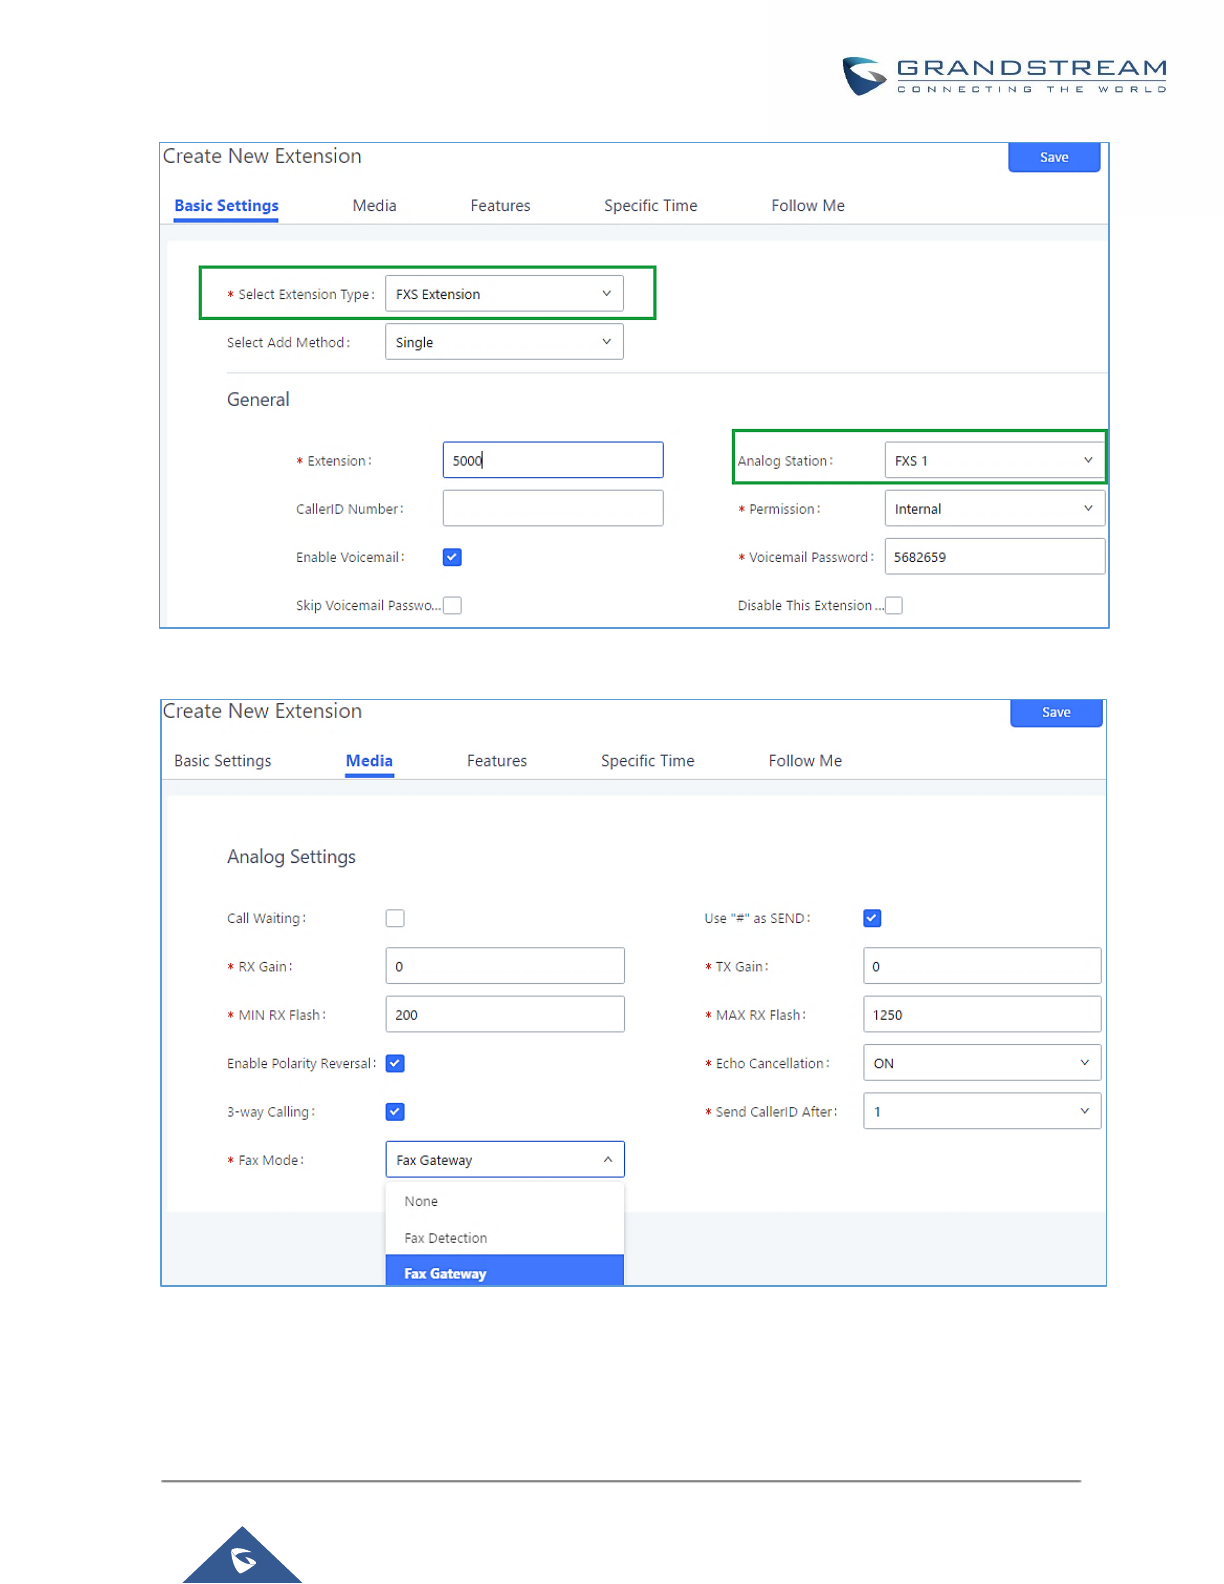Uncheck Enable Polarity Reversal
The height and width of the screenshot is (1584, 1224).
coord(395,1063)
